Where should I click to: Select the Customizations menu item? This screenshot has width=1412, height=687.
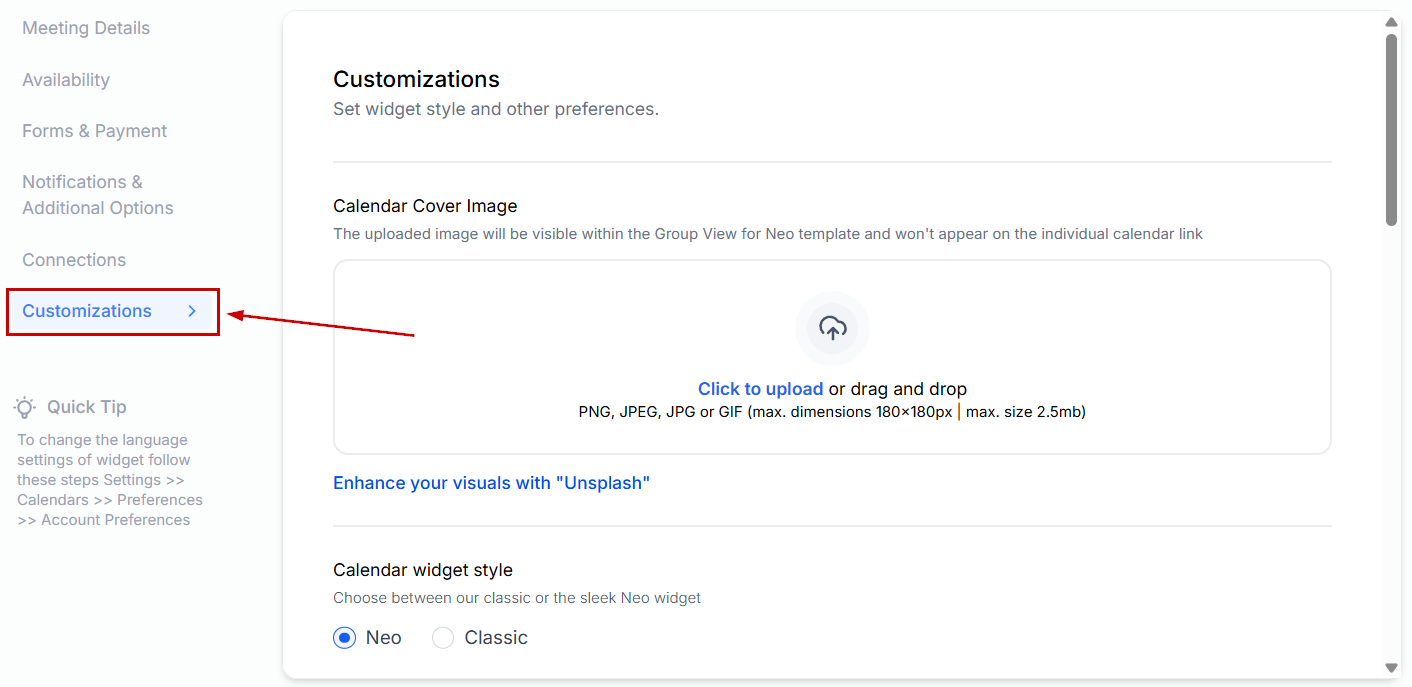87,311
